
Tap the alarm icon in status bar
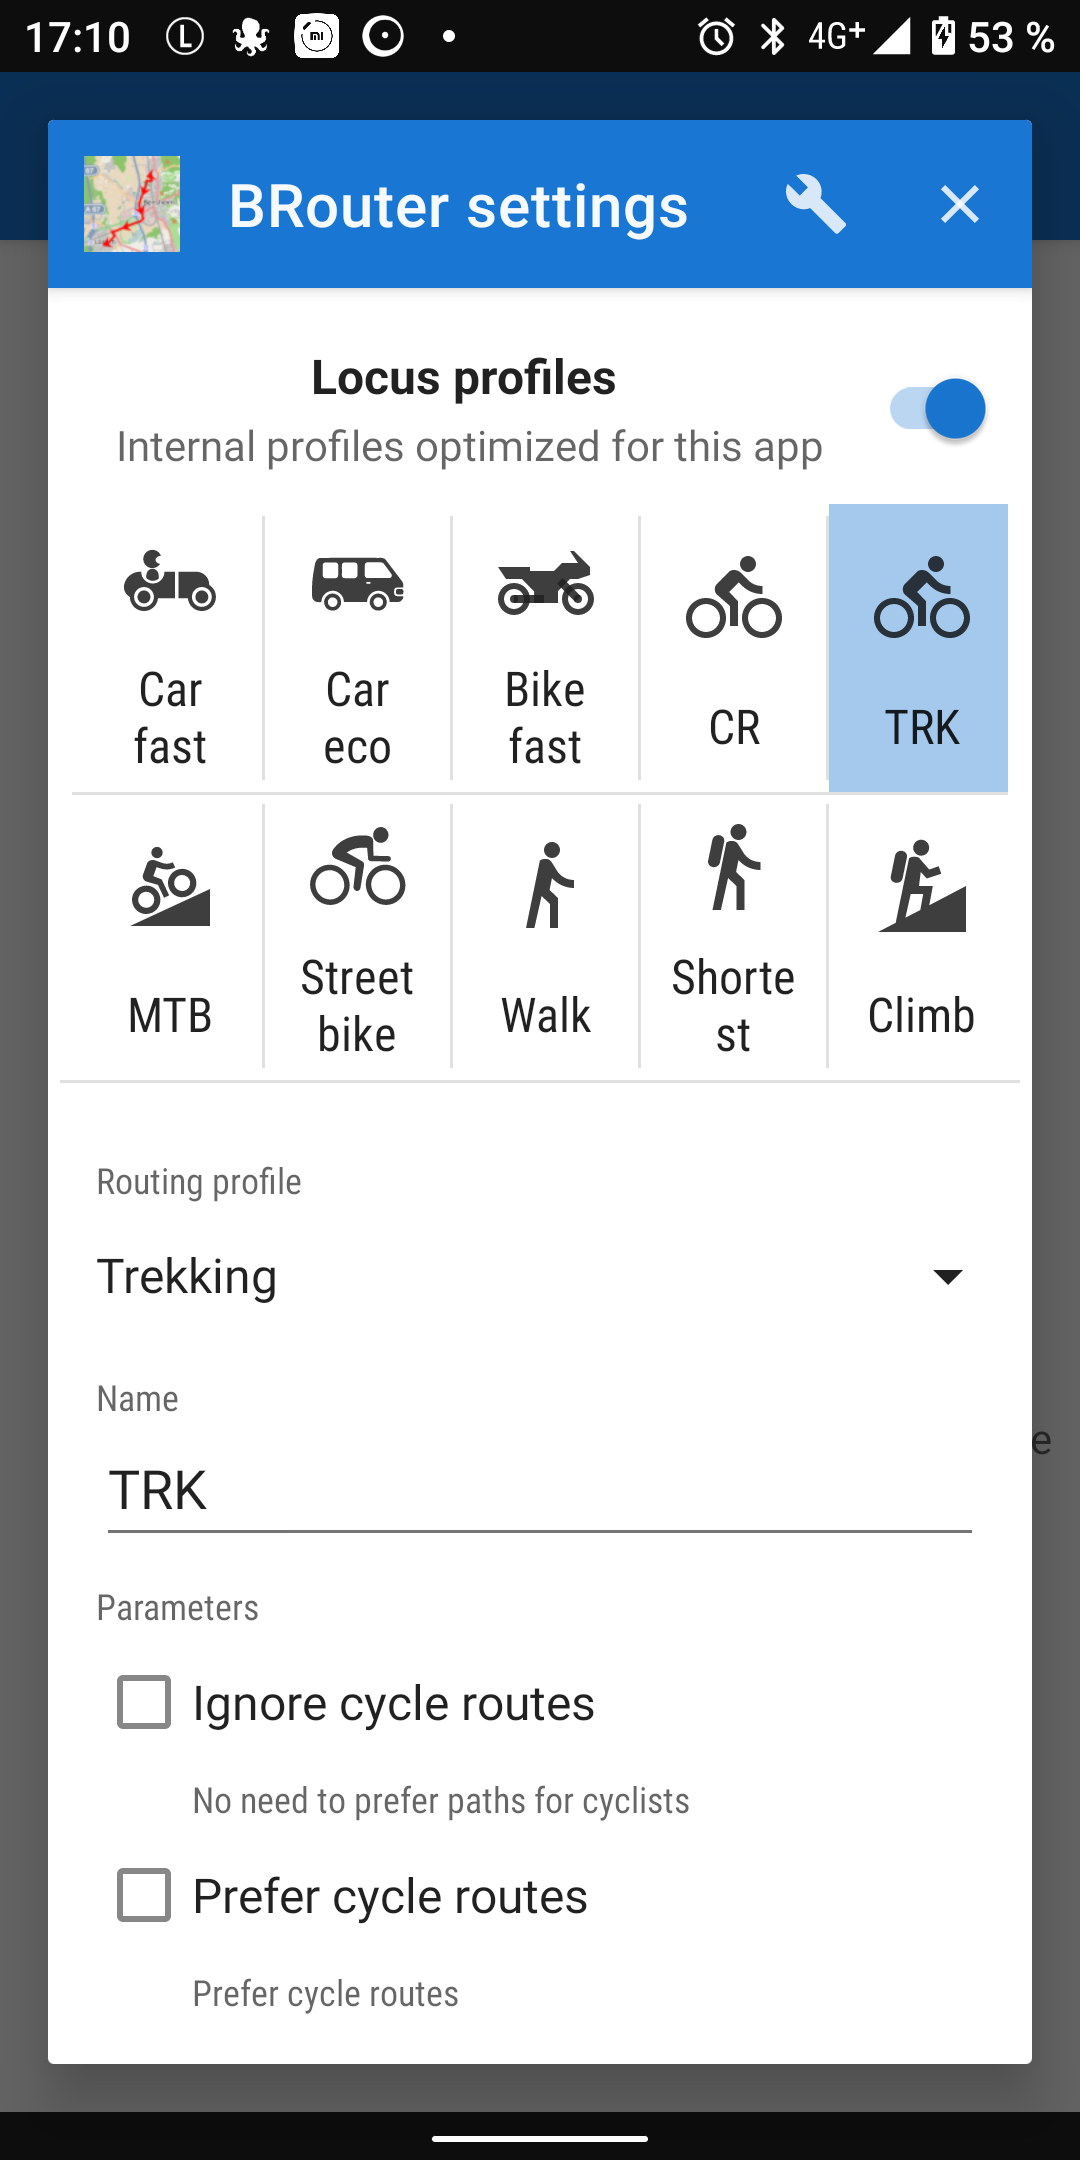coord(716,37)
